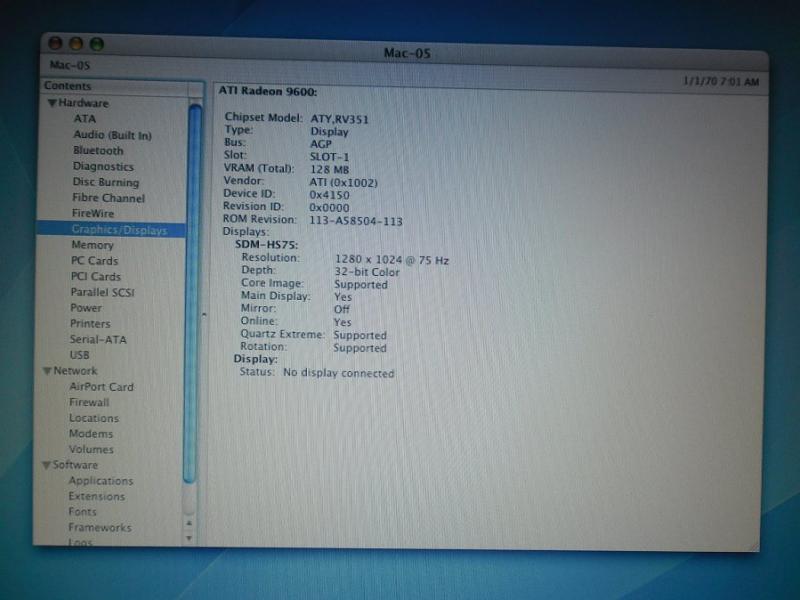The height and width of the screenshot is (600, 800).
Task: Open the Memory hardware entry
Action: point(92,245)
